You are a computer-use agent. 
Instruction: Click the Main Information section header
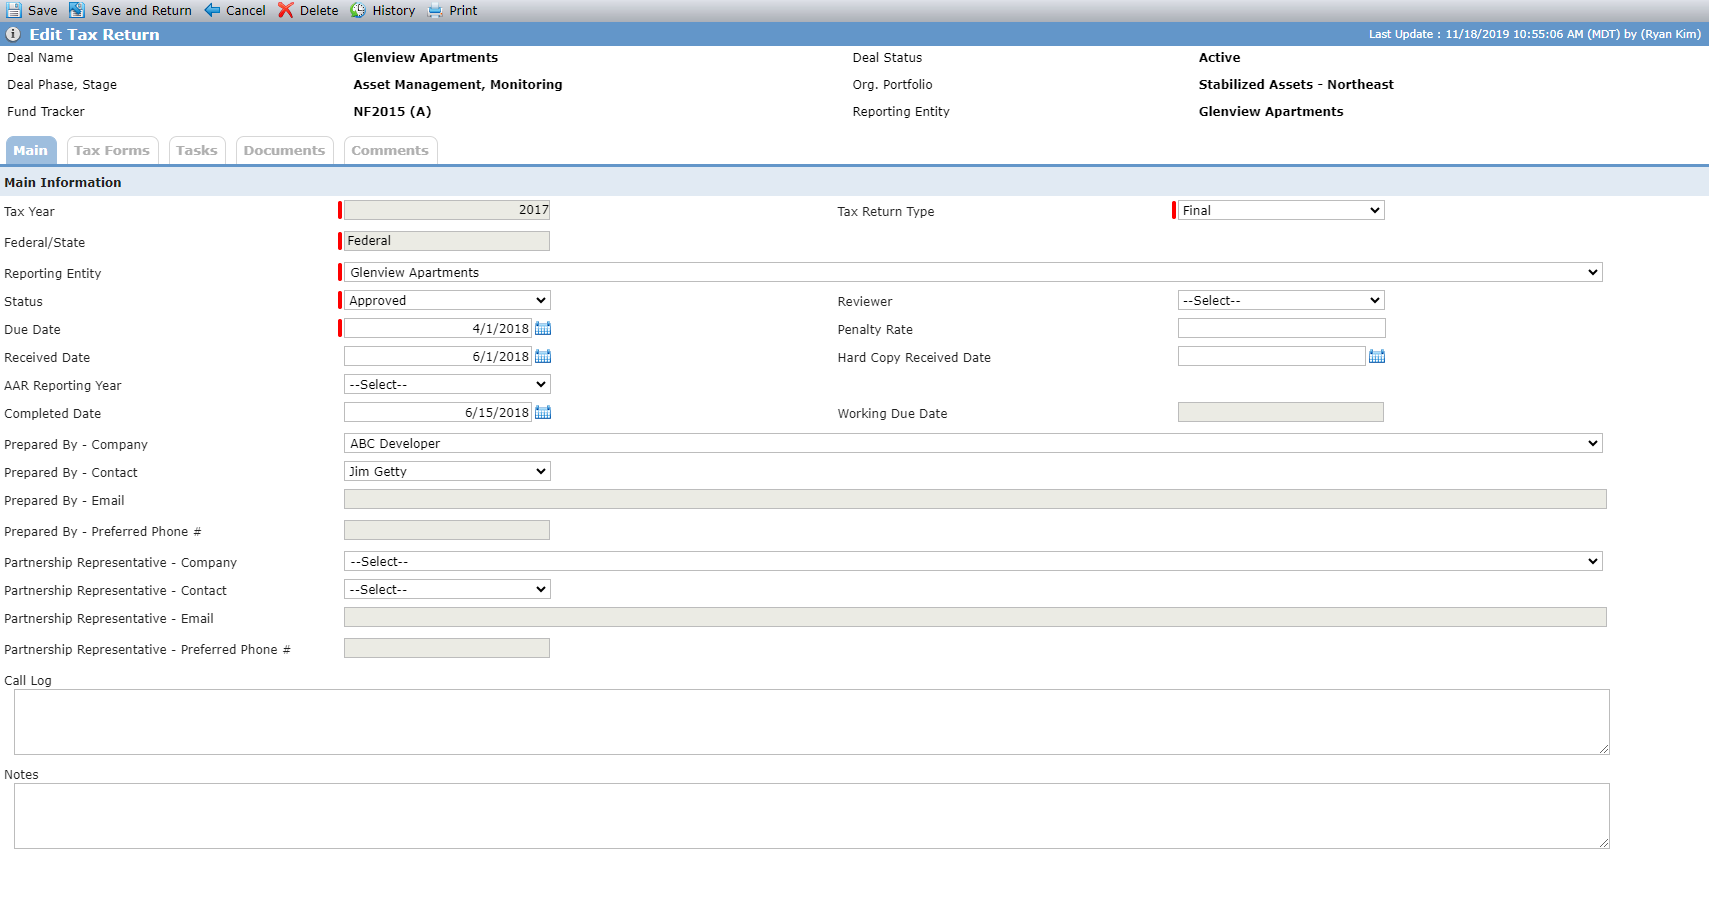tap(63, 182)
